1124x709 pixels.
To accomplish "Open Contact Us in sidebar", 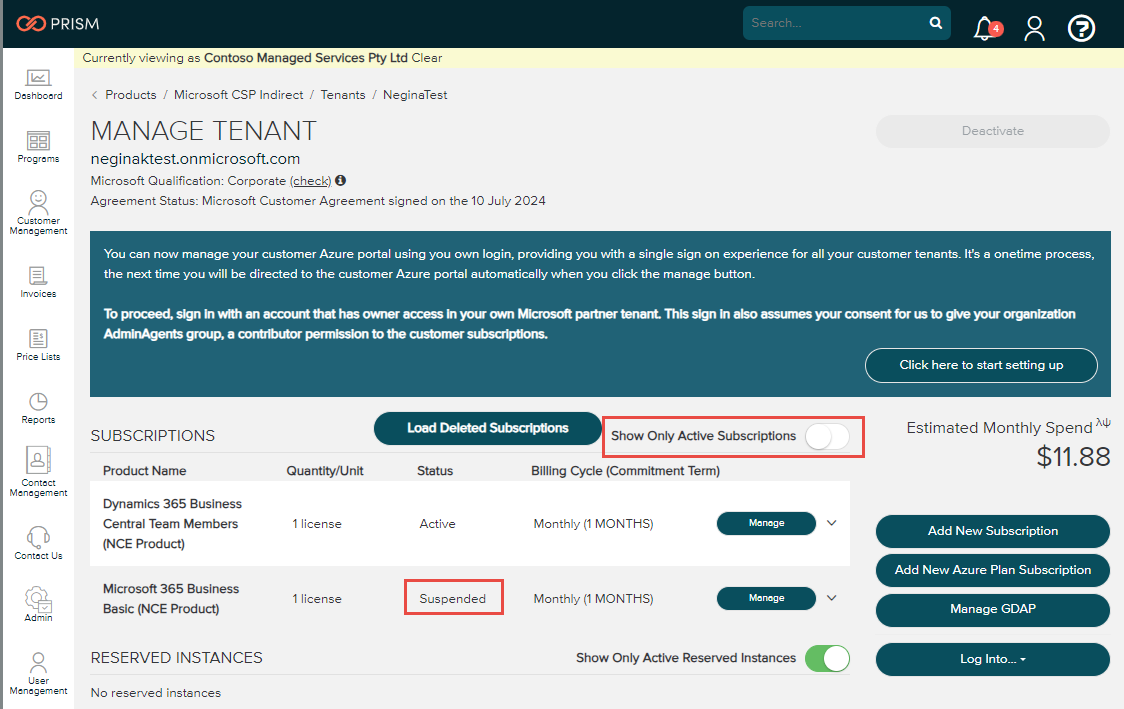I will pyautogui.click(x=38, y=543).
